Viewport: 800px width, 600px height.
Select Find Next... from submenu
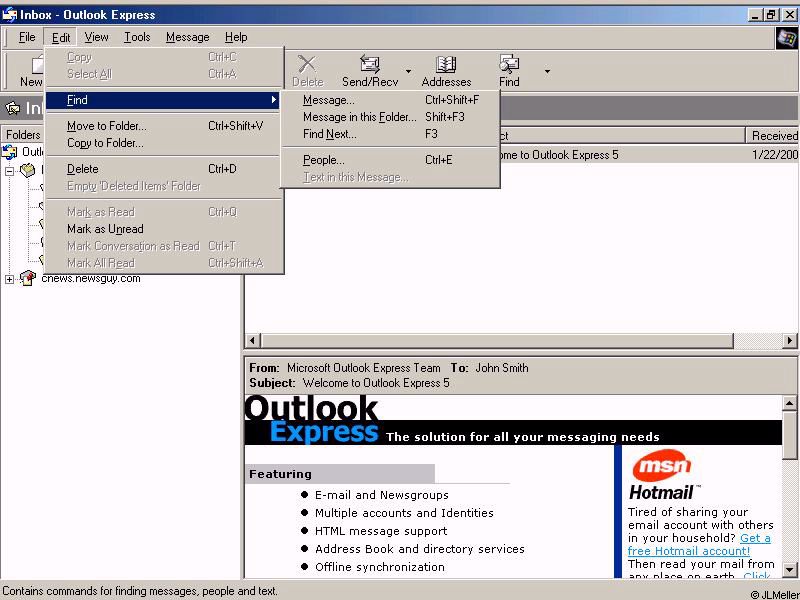coord(391,134)
